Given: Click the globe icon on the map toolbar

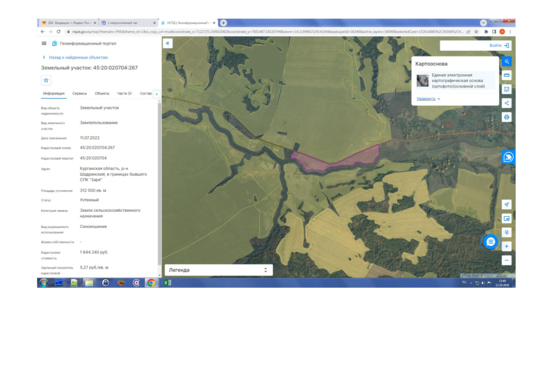Looking at the screenshot, I should [506, 117].
